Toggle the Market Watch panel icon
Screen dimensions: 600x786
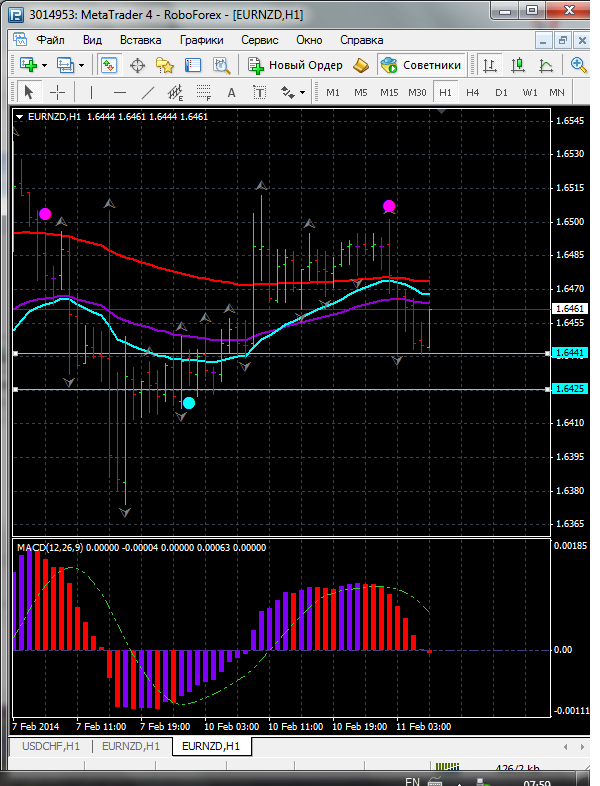[109, 65]
